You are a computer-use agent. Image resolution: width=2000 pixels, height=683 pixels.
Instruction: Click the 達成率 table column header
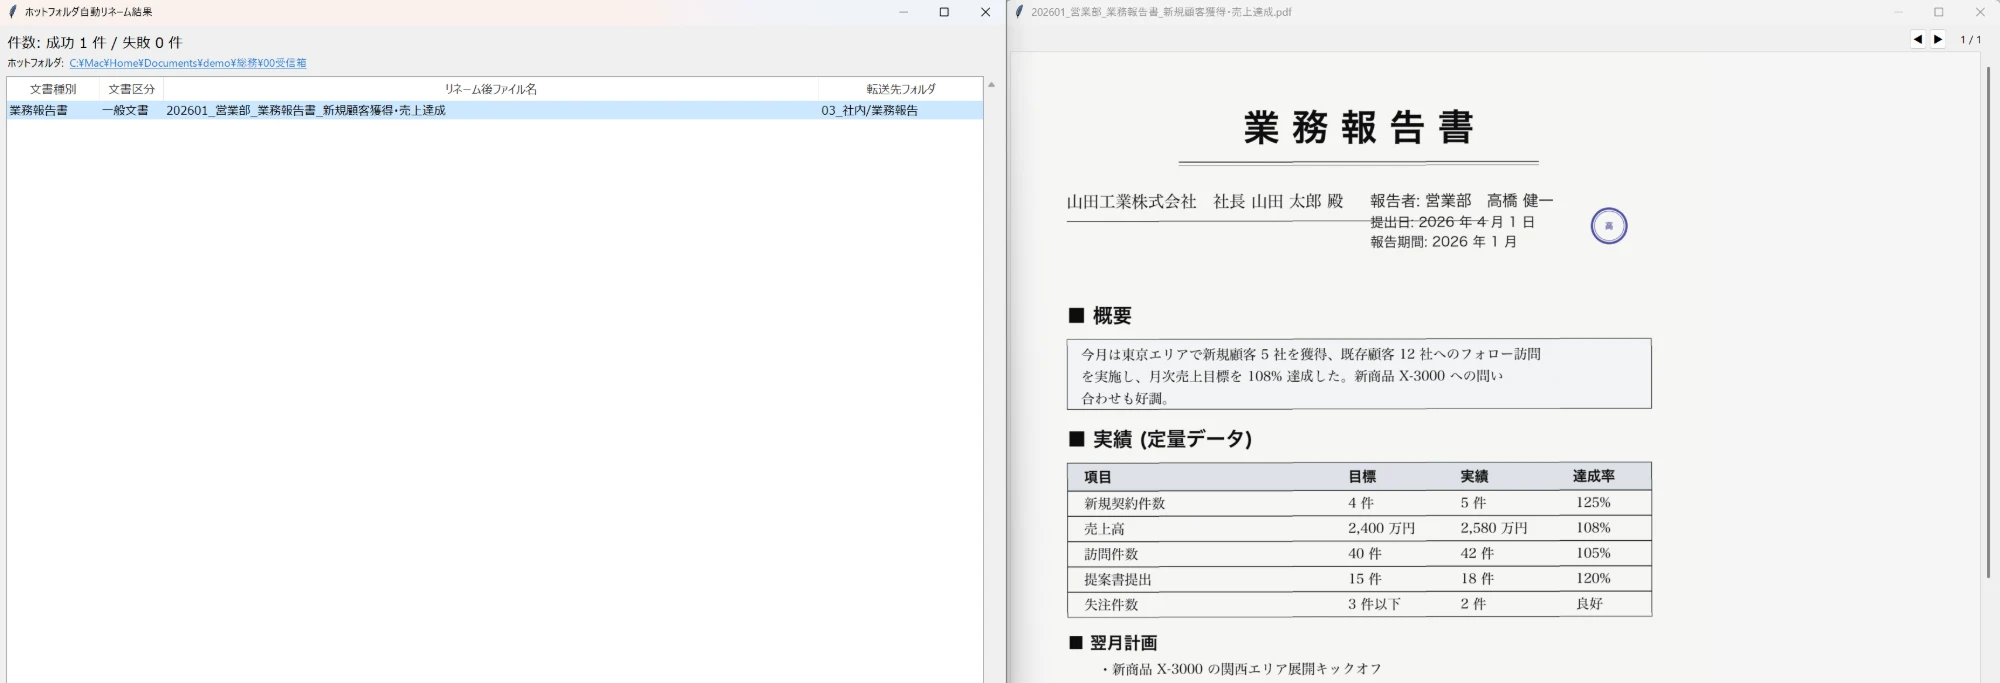tap(1594, 476)
